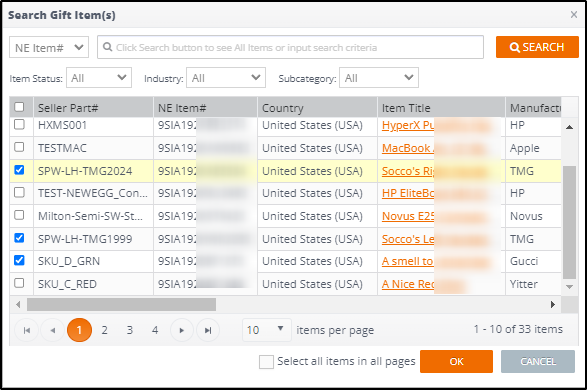Viewport: 587px width, 390px height.
Task: Check the HXMS001 row checkbox
Action: (x=19, y=124)
